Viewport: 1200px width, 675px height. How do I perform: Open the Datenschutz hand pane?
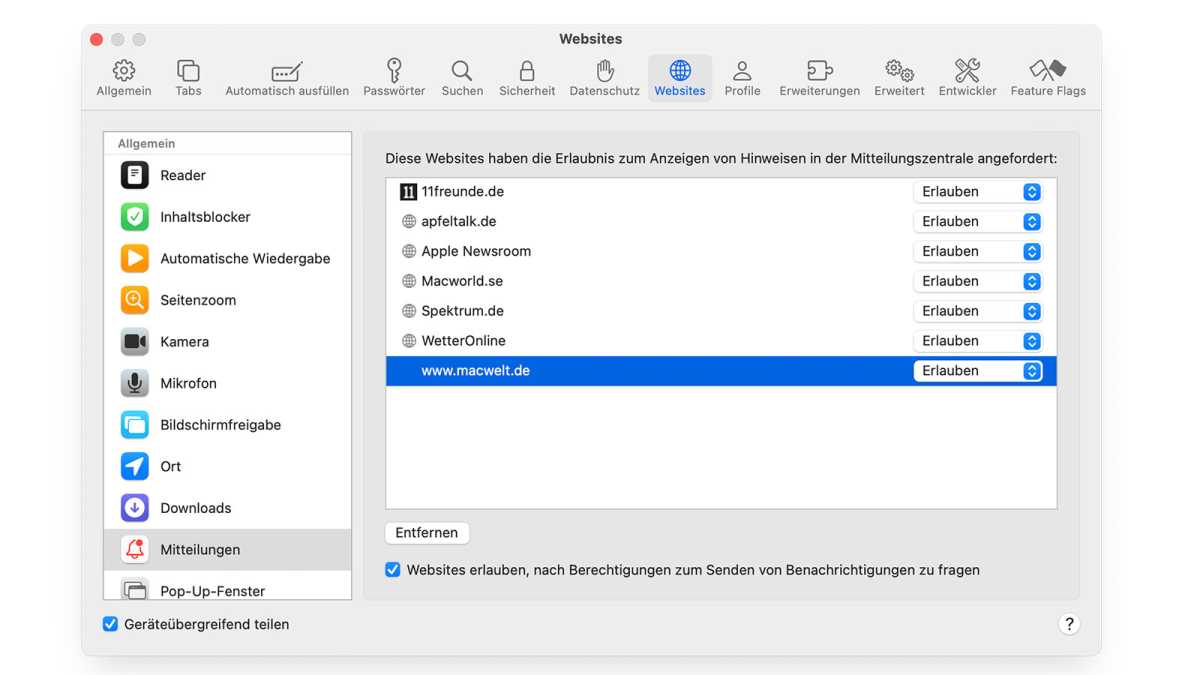604,78
